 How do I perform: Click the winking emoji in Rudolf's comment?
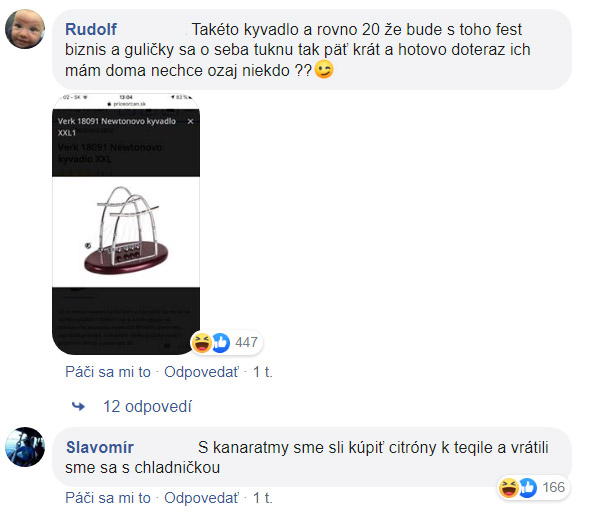pyautogui.click(x=324, y=70)
